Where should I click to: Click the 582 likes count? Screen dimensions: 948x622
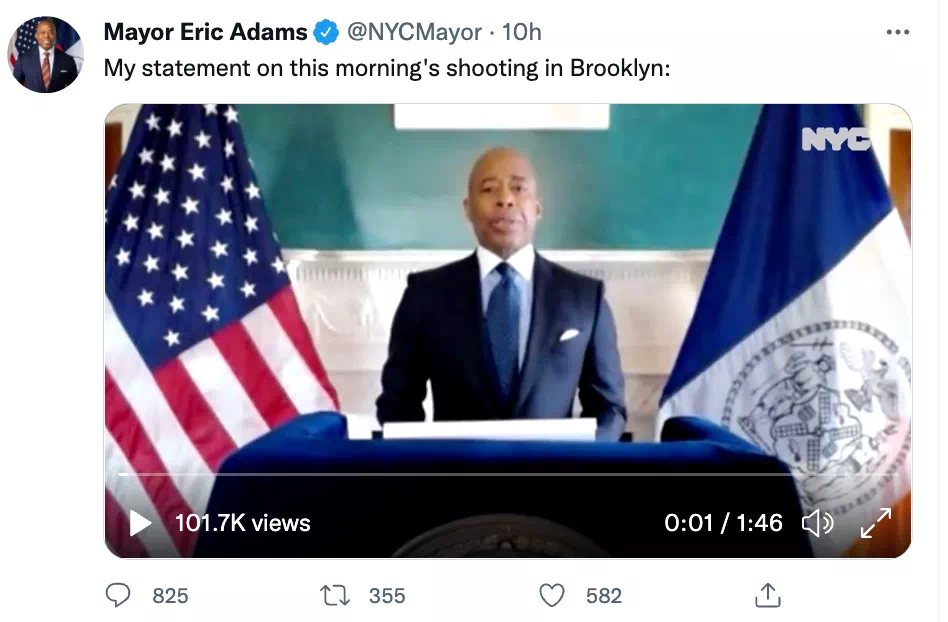click(603, 596)
